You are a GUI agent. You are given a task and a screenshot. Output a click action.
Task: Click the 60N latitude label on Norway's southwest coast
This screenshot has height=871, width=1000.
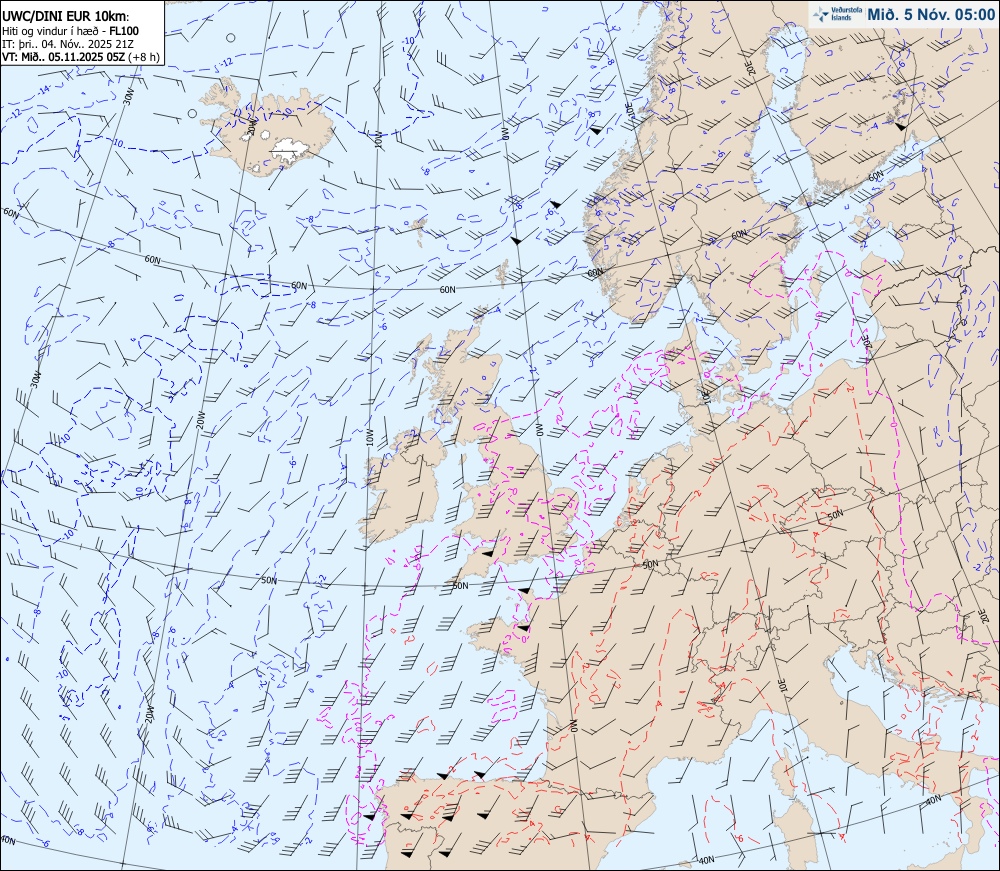[595, 273]
